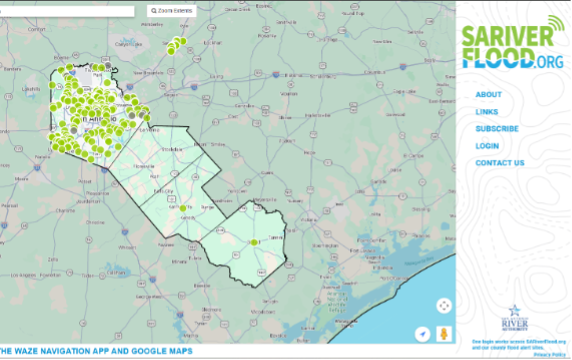Click the Zoom Extents button
This screenshot has width=572, height=360.
171,11
